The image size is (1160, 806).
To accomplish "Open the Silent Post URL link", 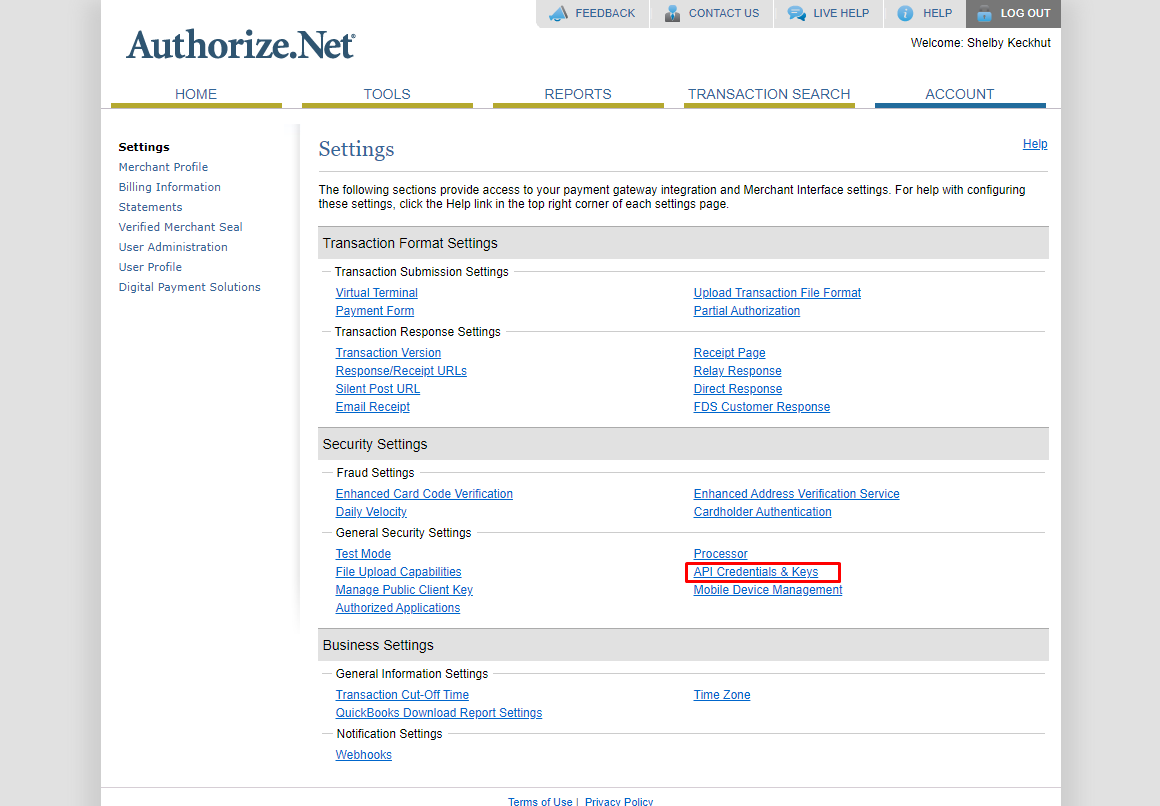I will pos(377,389).
